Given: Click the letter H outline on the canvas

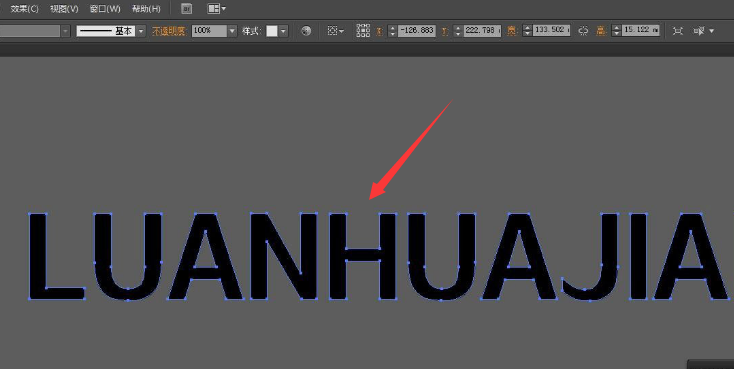Looking at the screenshot, I should point(363,256).
